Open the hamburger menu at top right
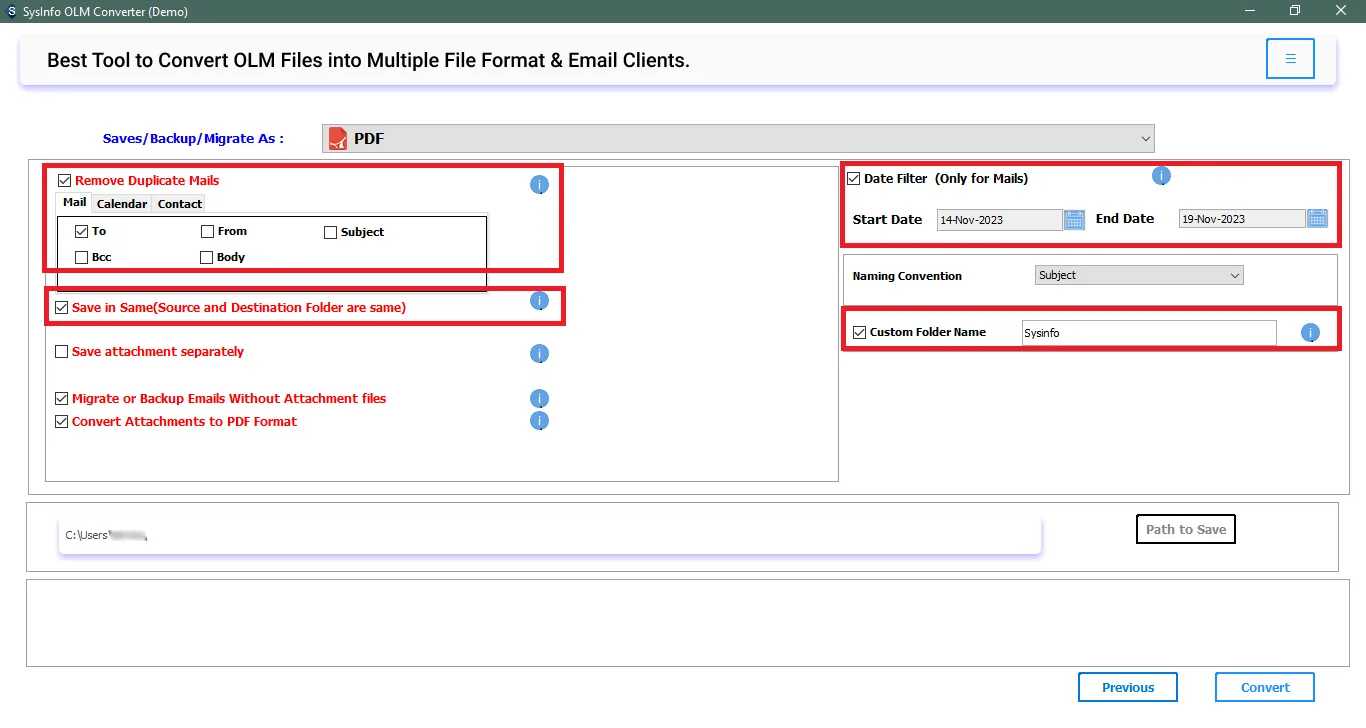This screenshot has height=728, width=1366. 1290,59
